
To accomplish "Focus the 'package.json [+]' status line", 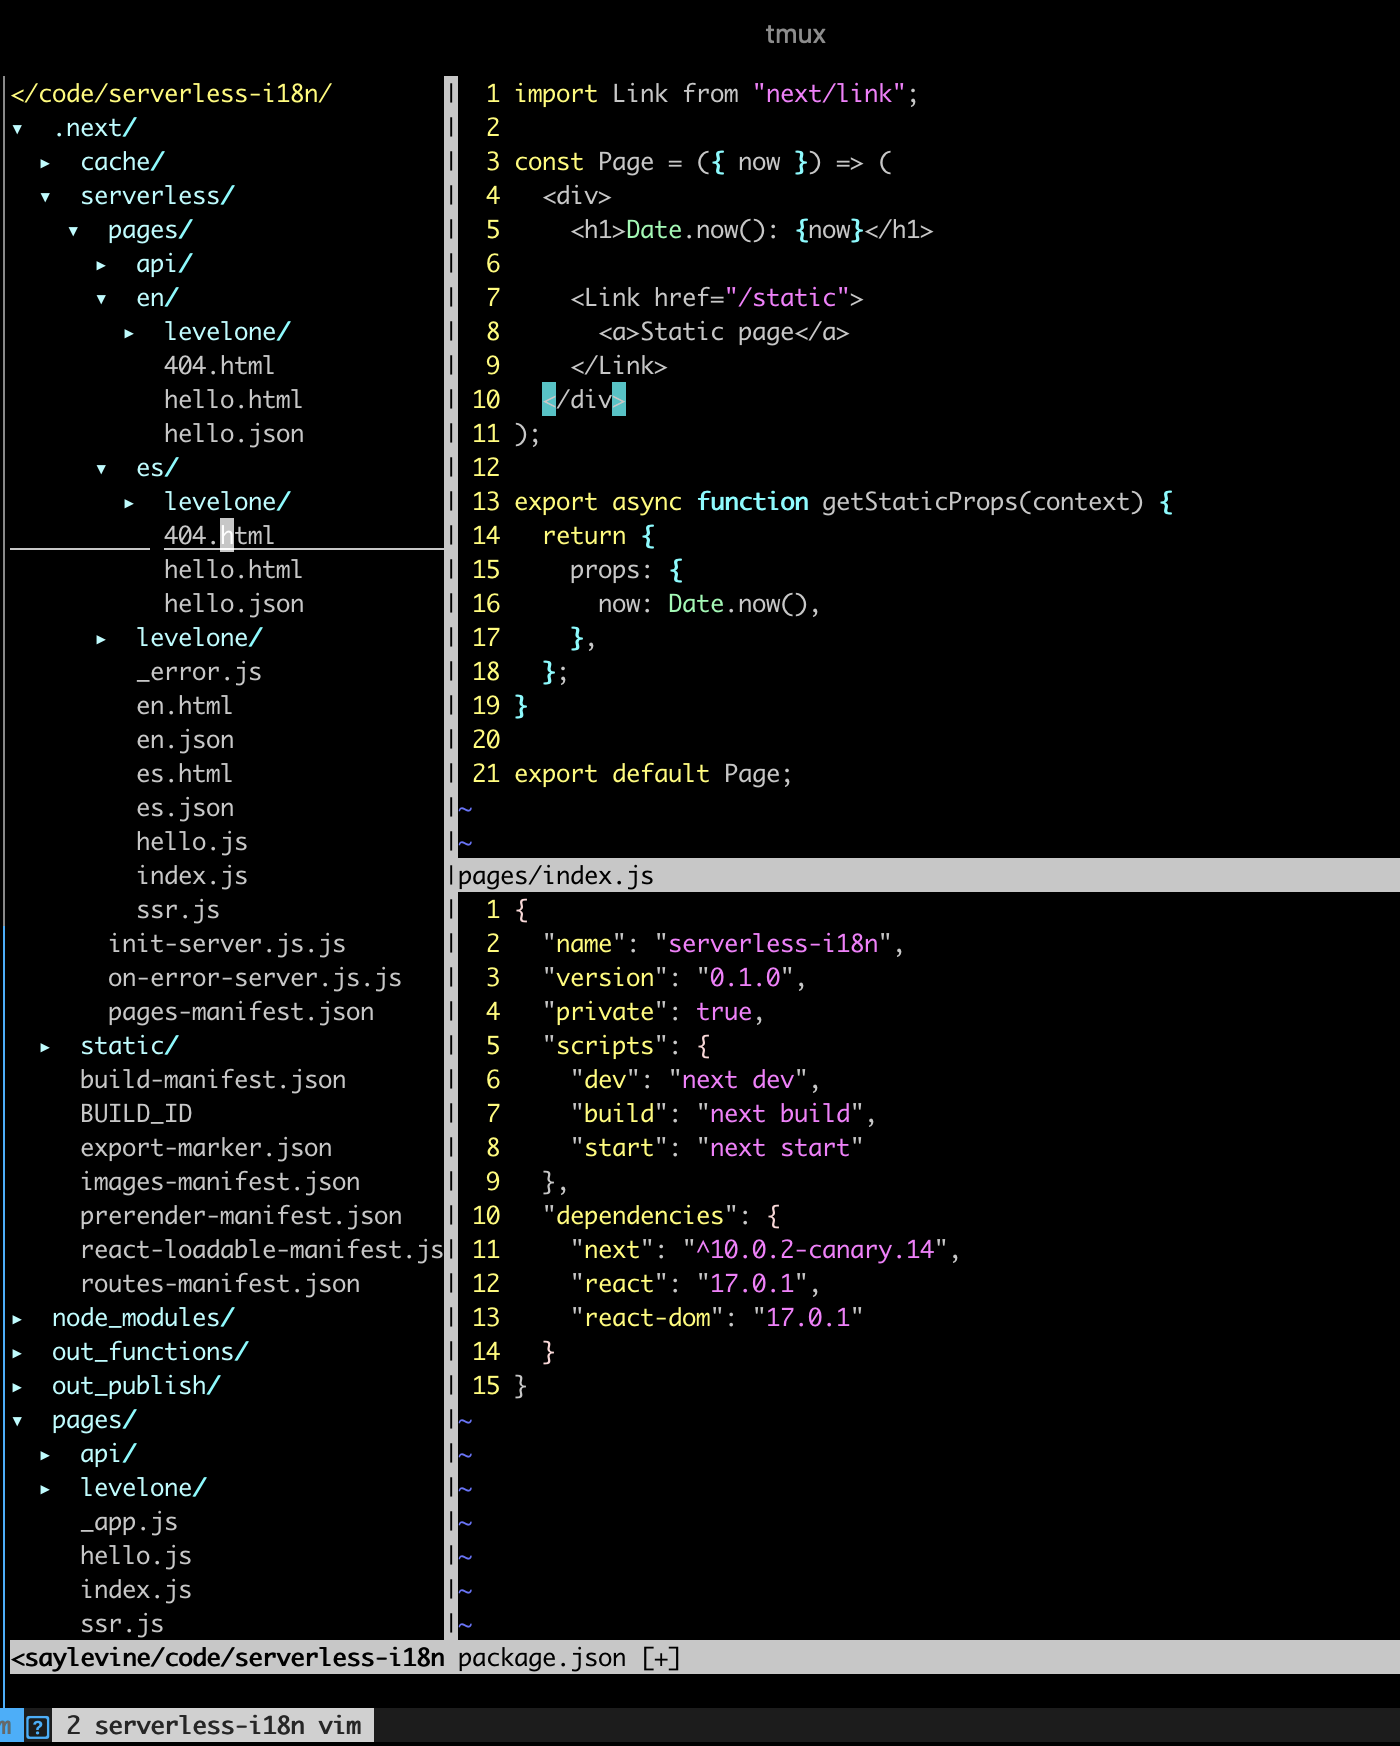I will tap(928, 1658).
